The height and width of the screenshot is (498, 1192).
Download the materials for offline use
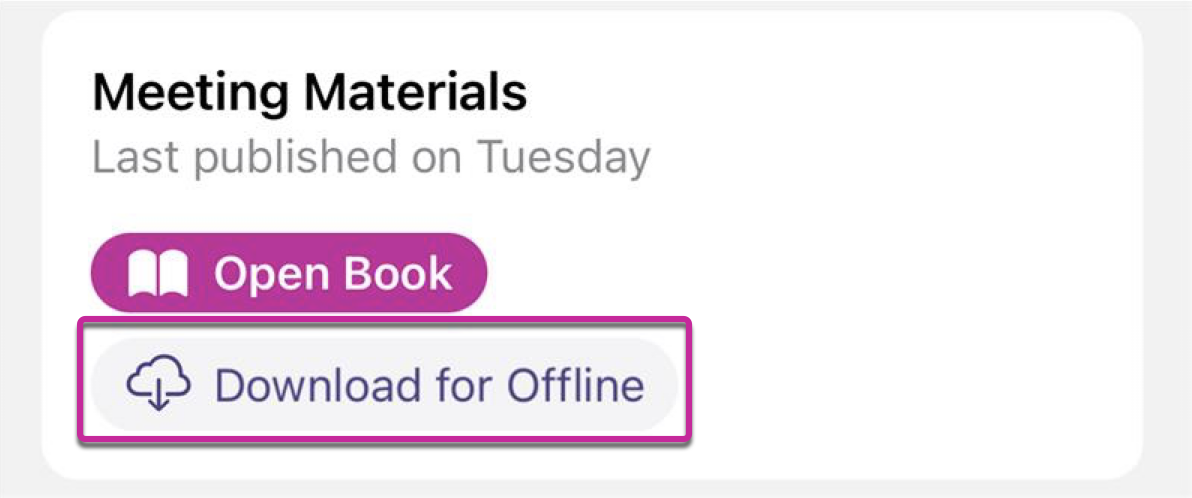pyautogui.click(x=384, y=384)
